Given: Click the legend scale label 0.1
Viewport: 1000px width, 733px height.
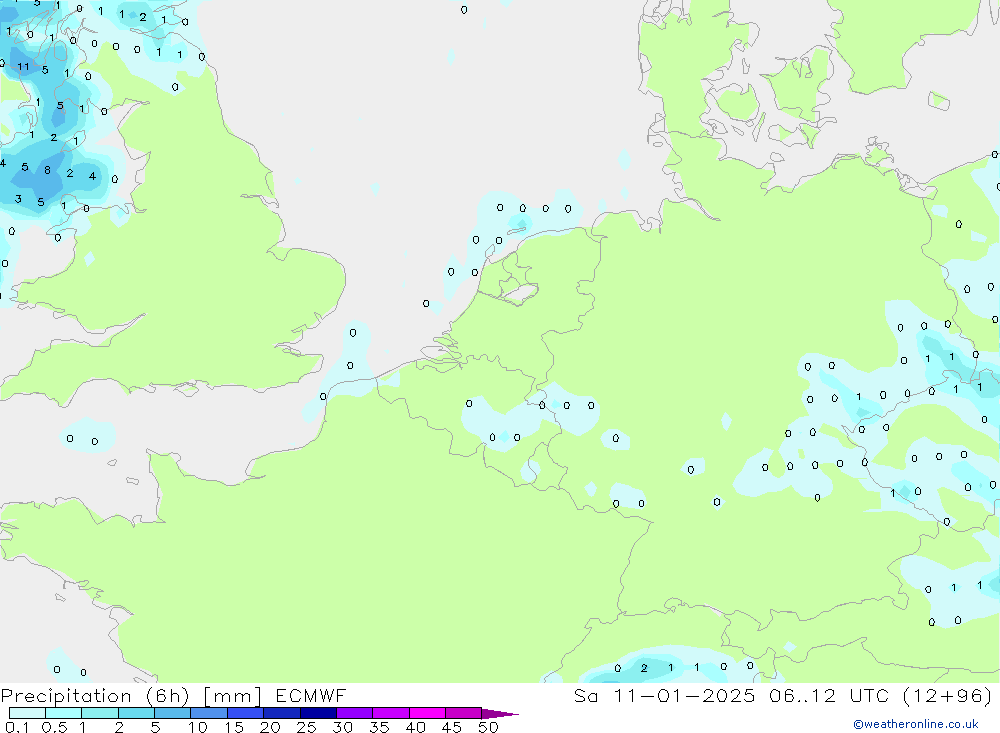Looking at the screenshot, I should pyautogui.click(x=16, y=728).
